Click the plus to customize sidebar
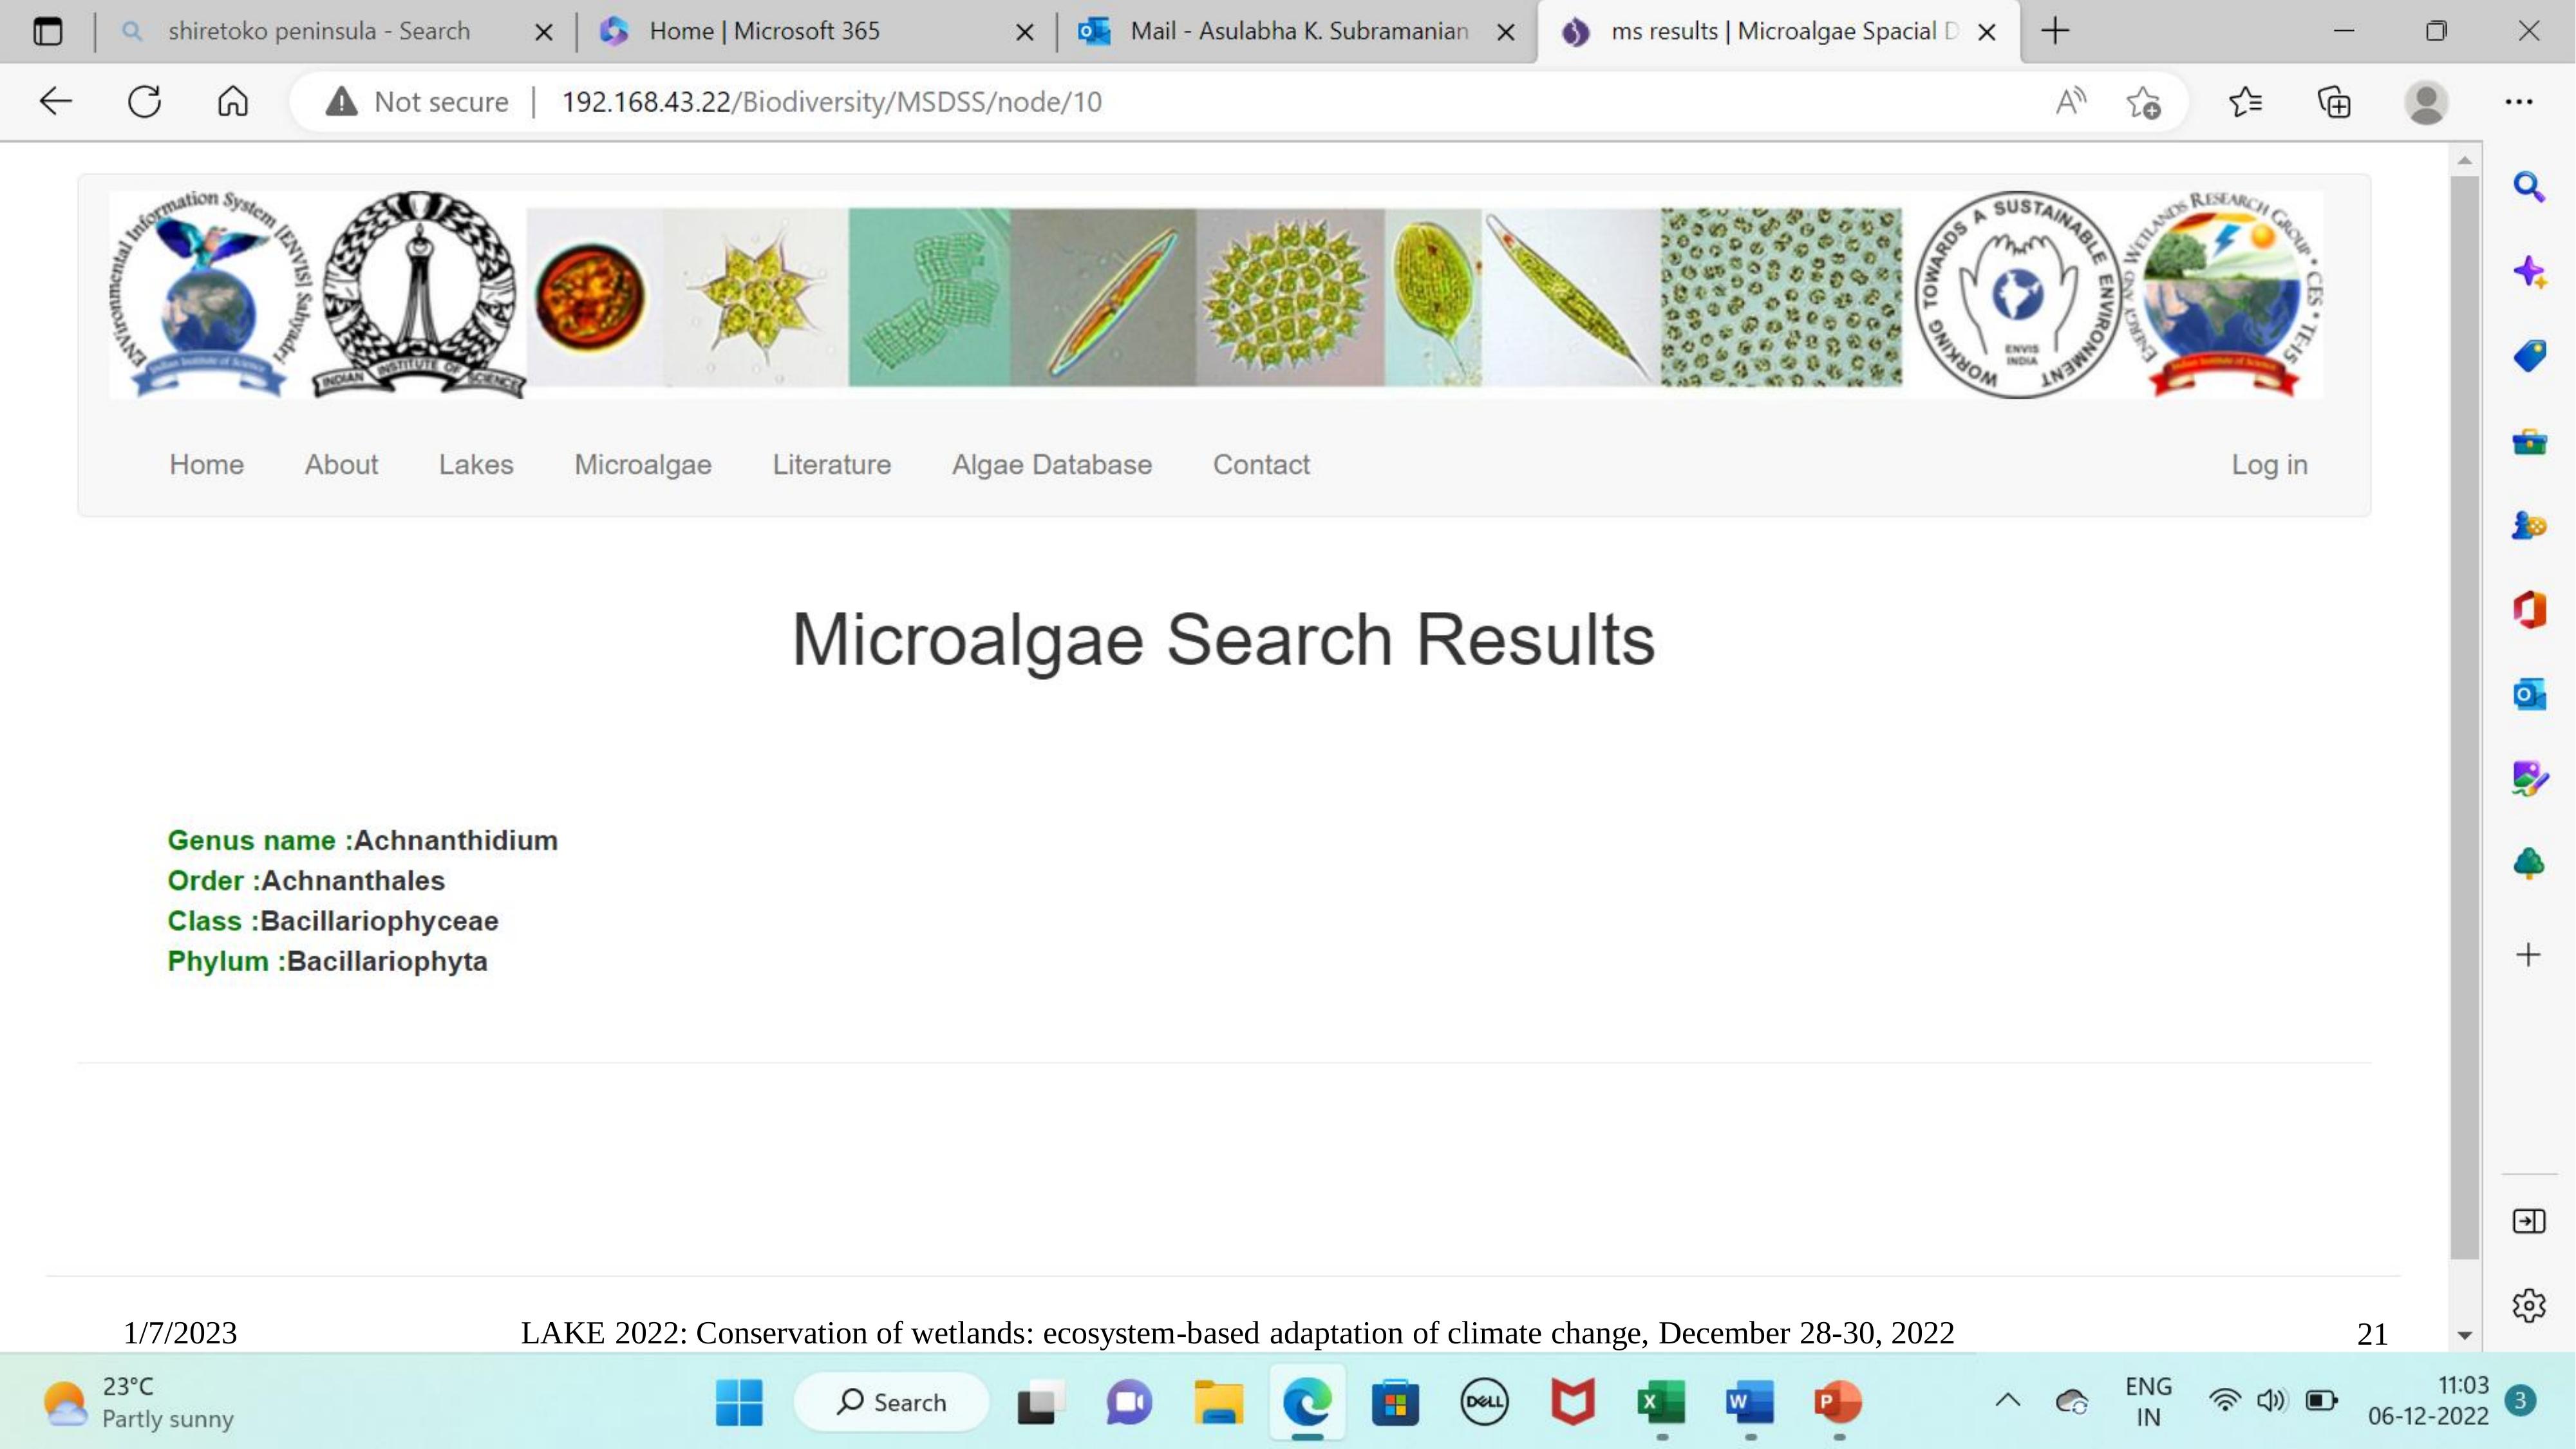Viewport: 2576px width, 1449px height. [x=2528, y=955]
